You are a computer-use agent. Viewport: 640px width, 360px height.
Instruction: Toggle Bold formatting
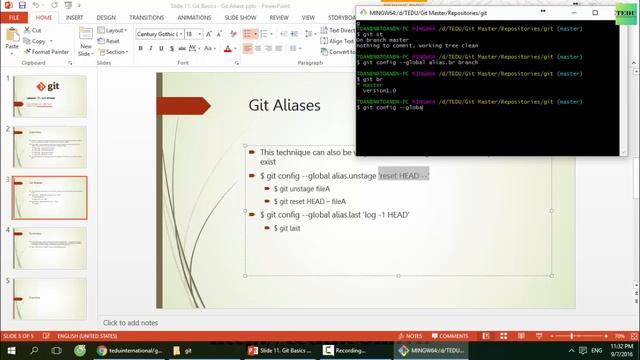pyautogui.click(x=140, y=49)
